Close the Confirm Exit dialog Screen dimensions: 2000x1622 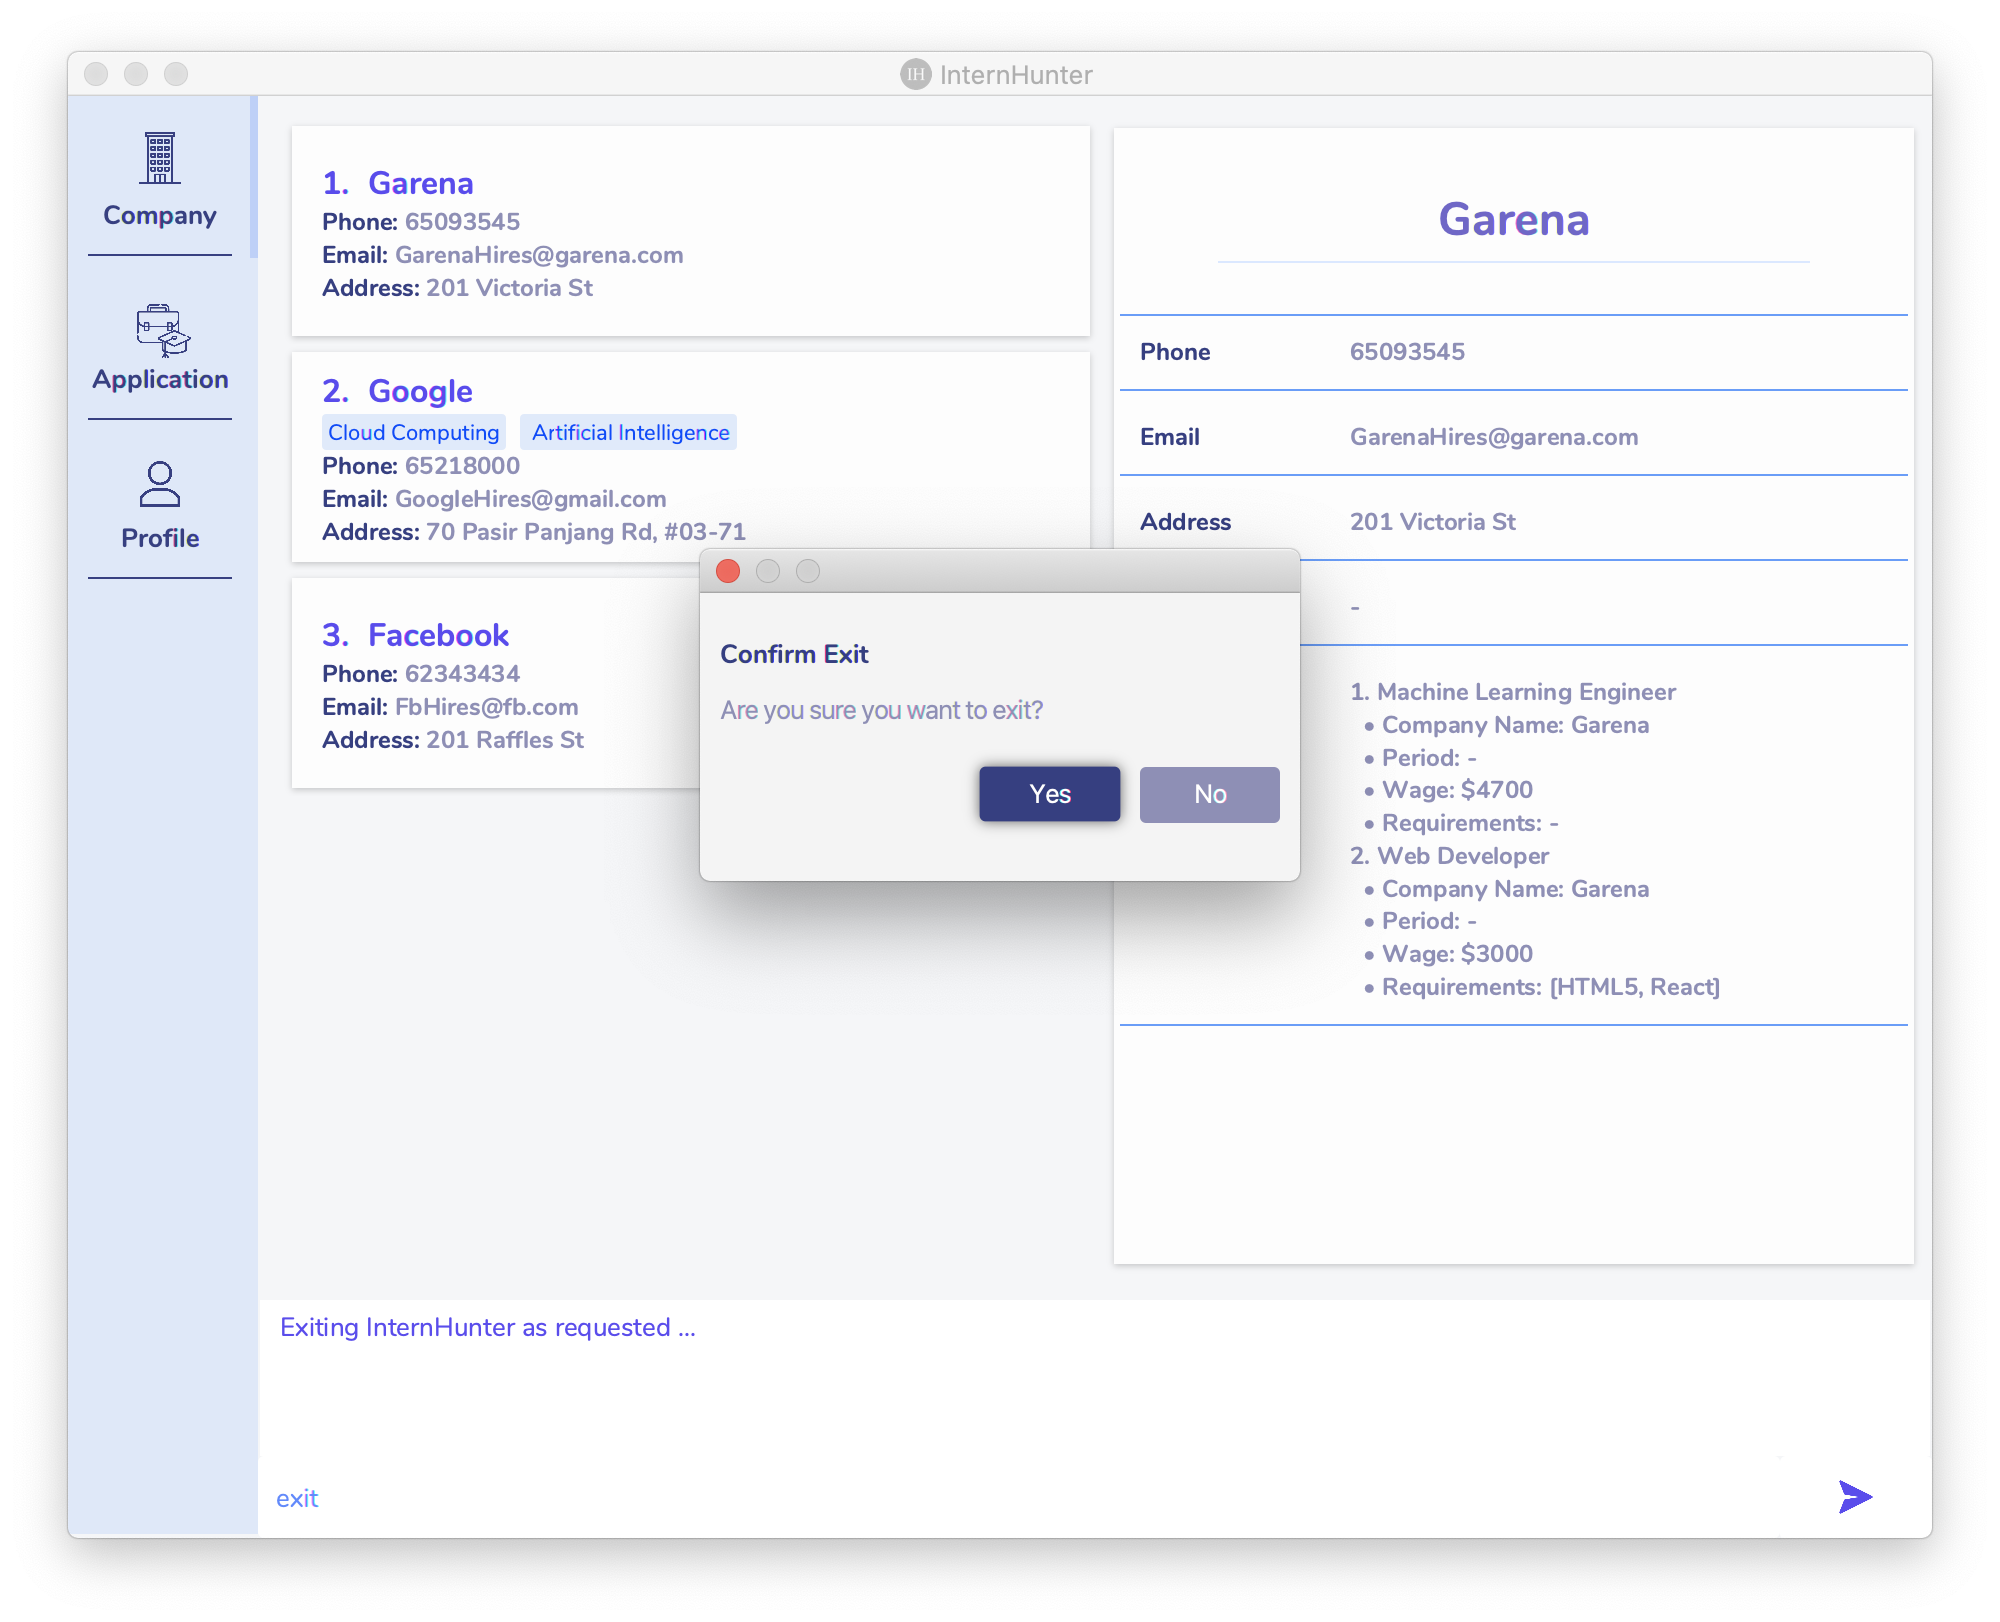[x=728, y=571]
